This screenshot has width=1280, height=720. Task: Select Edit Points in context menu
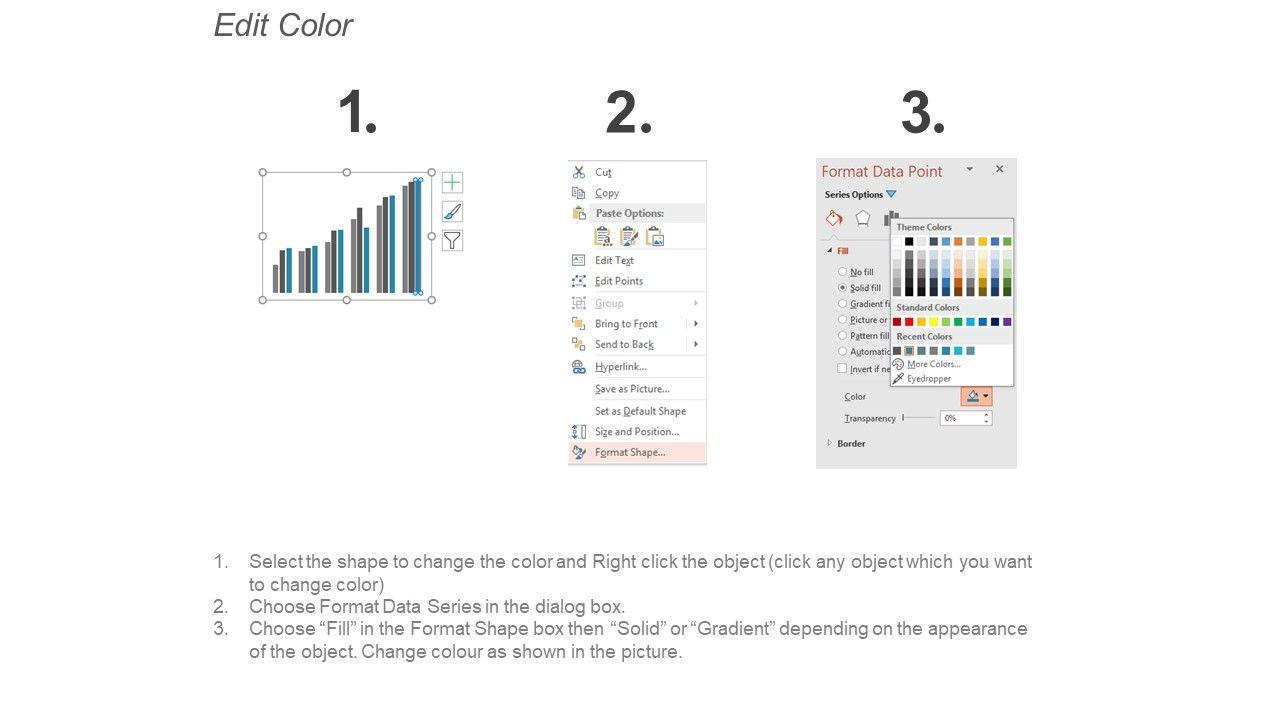point(618,281)
